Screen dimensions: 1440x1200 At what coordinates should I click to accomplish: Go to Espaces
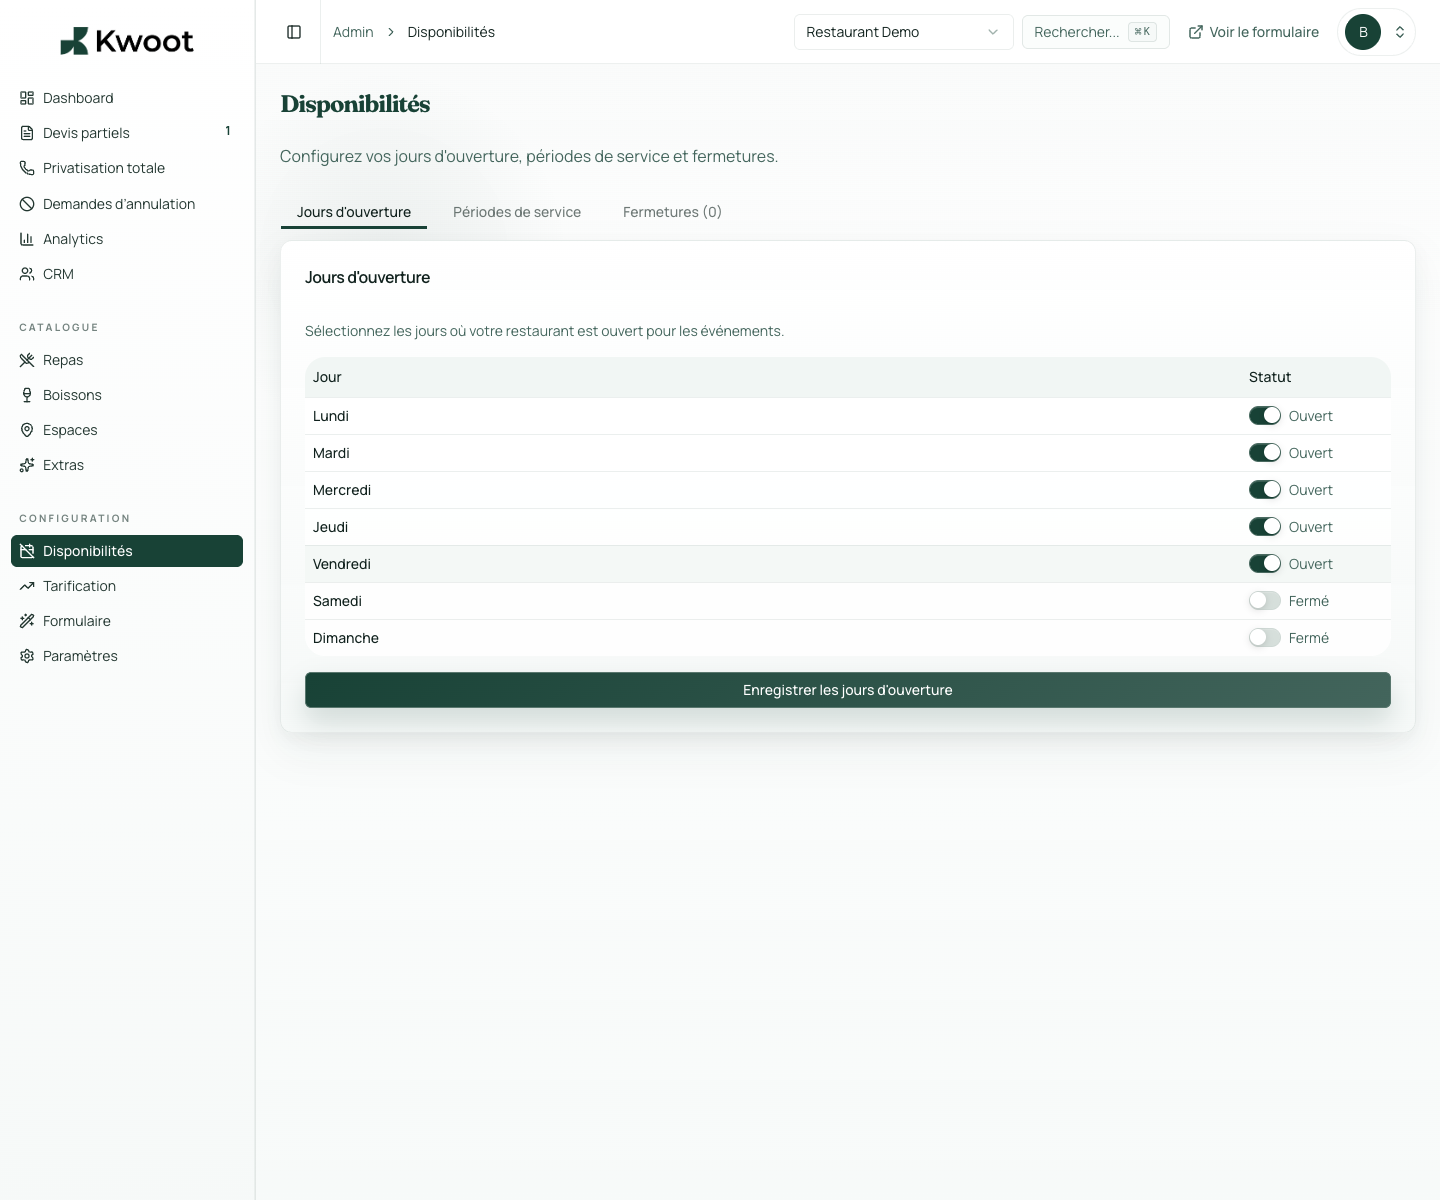pos(127,430)
